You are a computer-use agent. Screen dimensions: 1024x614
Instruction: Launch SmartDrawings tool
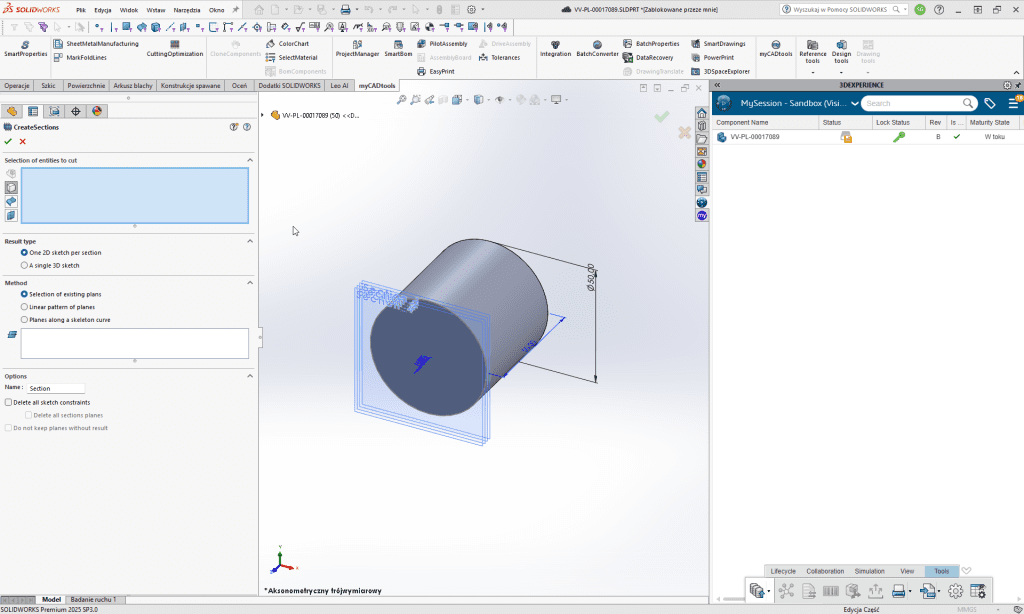click(x=718, y=44)
